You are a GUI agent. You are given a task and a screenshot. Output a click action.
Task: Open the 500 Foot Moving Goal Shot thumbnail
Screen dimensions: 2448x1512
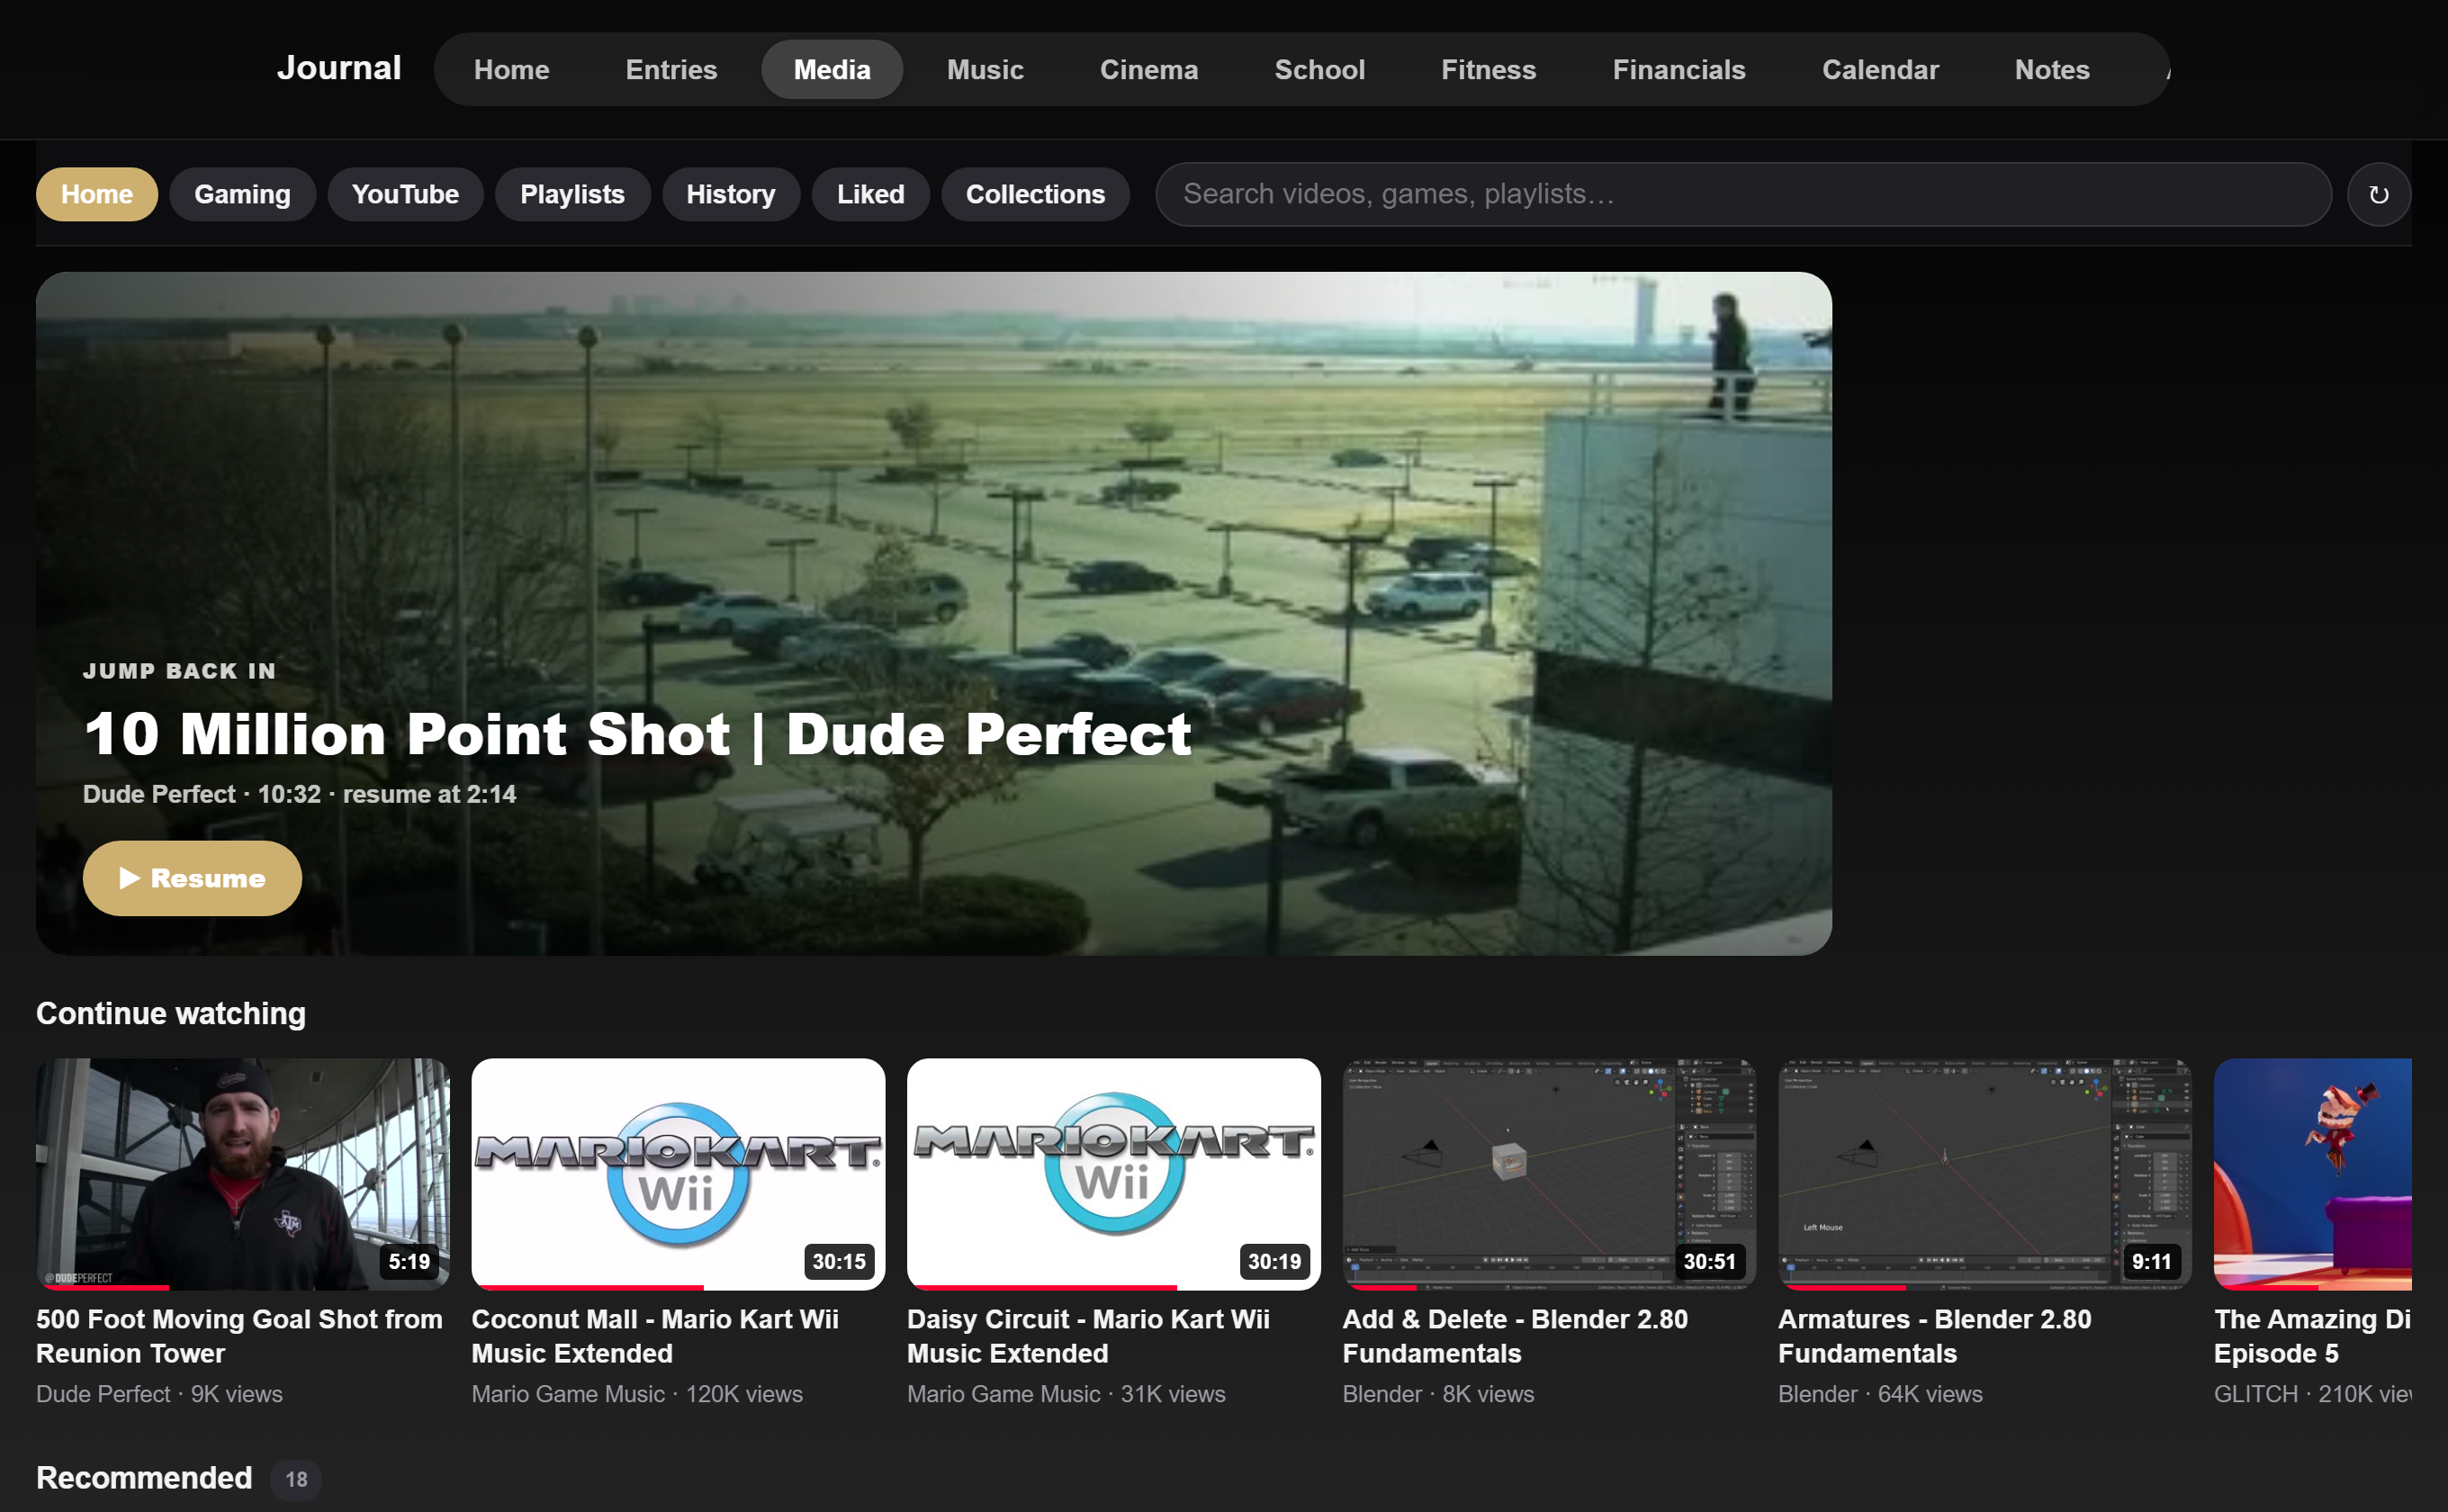point(243,1174)
